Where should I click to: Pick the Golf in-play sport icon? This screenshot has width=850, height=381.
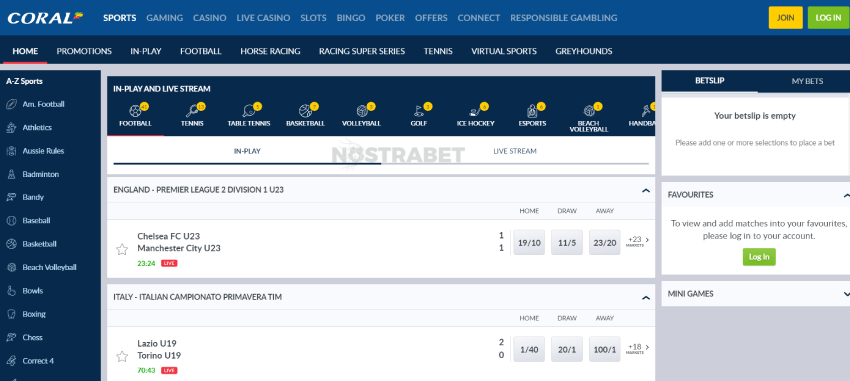tap(419, 115)
